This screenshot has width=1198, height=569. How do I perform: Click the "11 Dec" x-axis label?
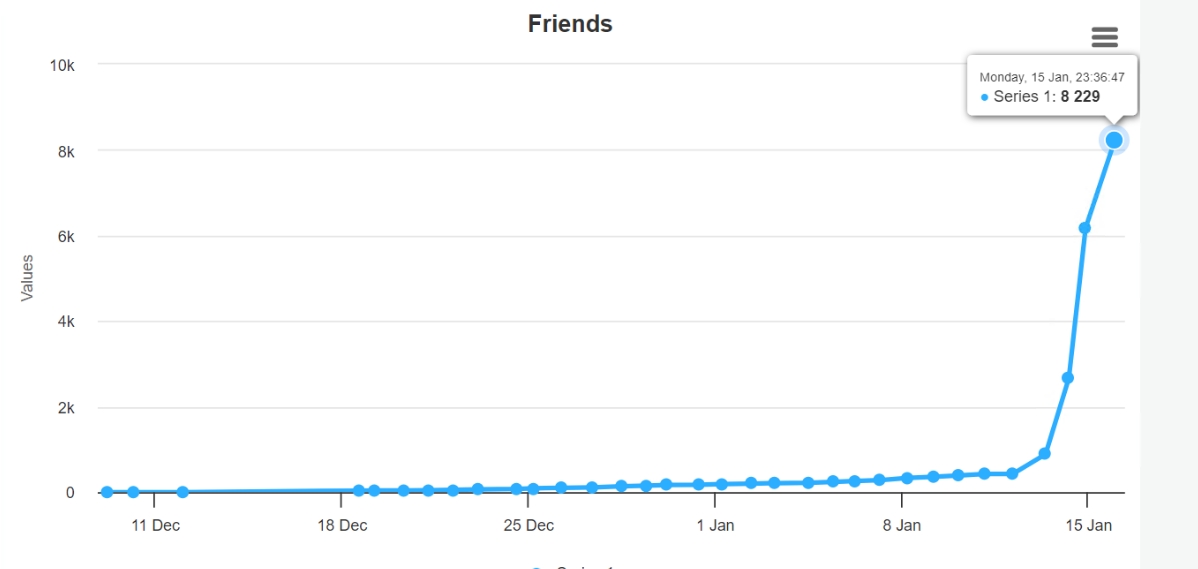tap(155, 525)
